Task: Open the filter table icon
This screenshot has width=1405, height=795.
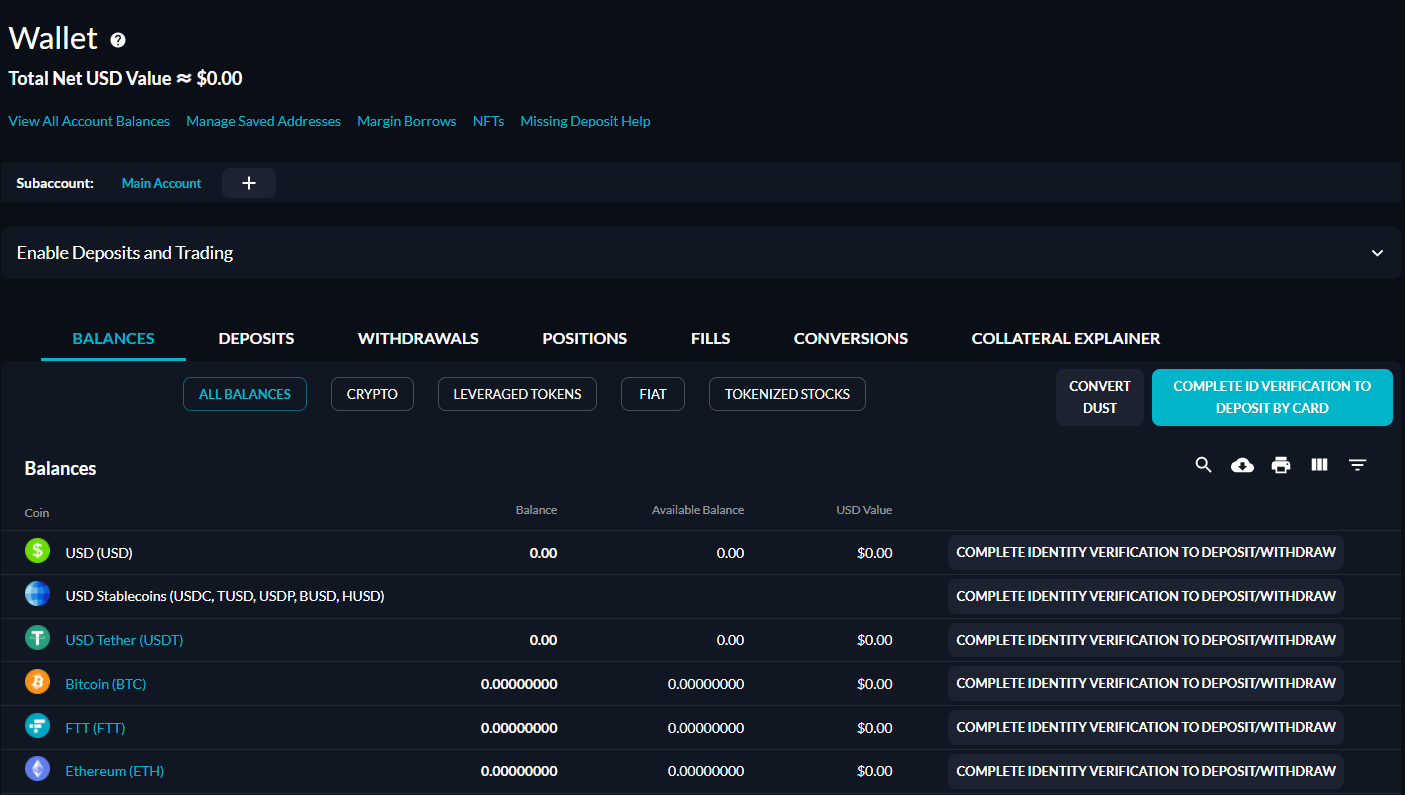Action: 1357,465
